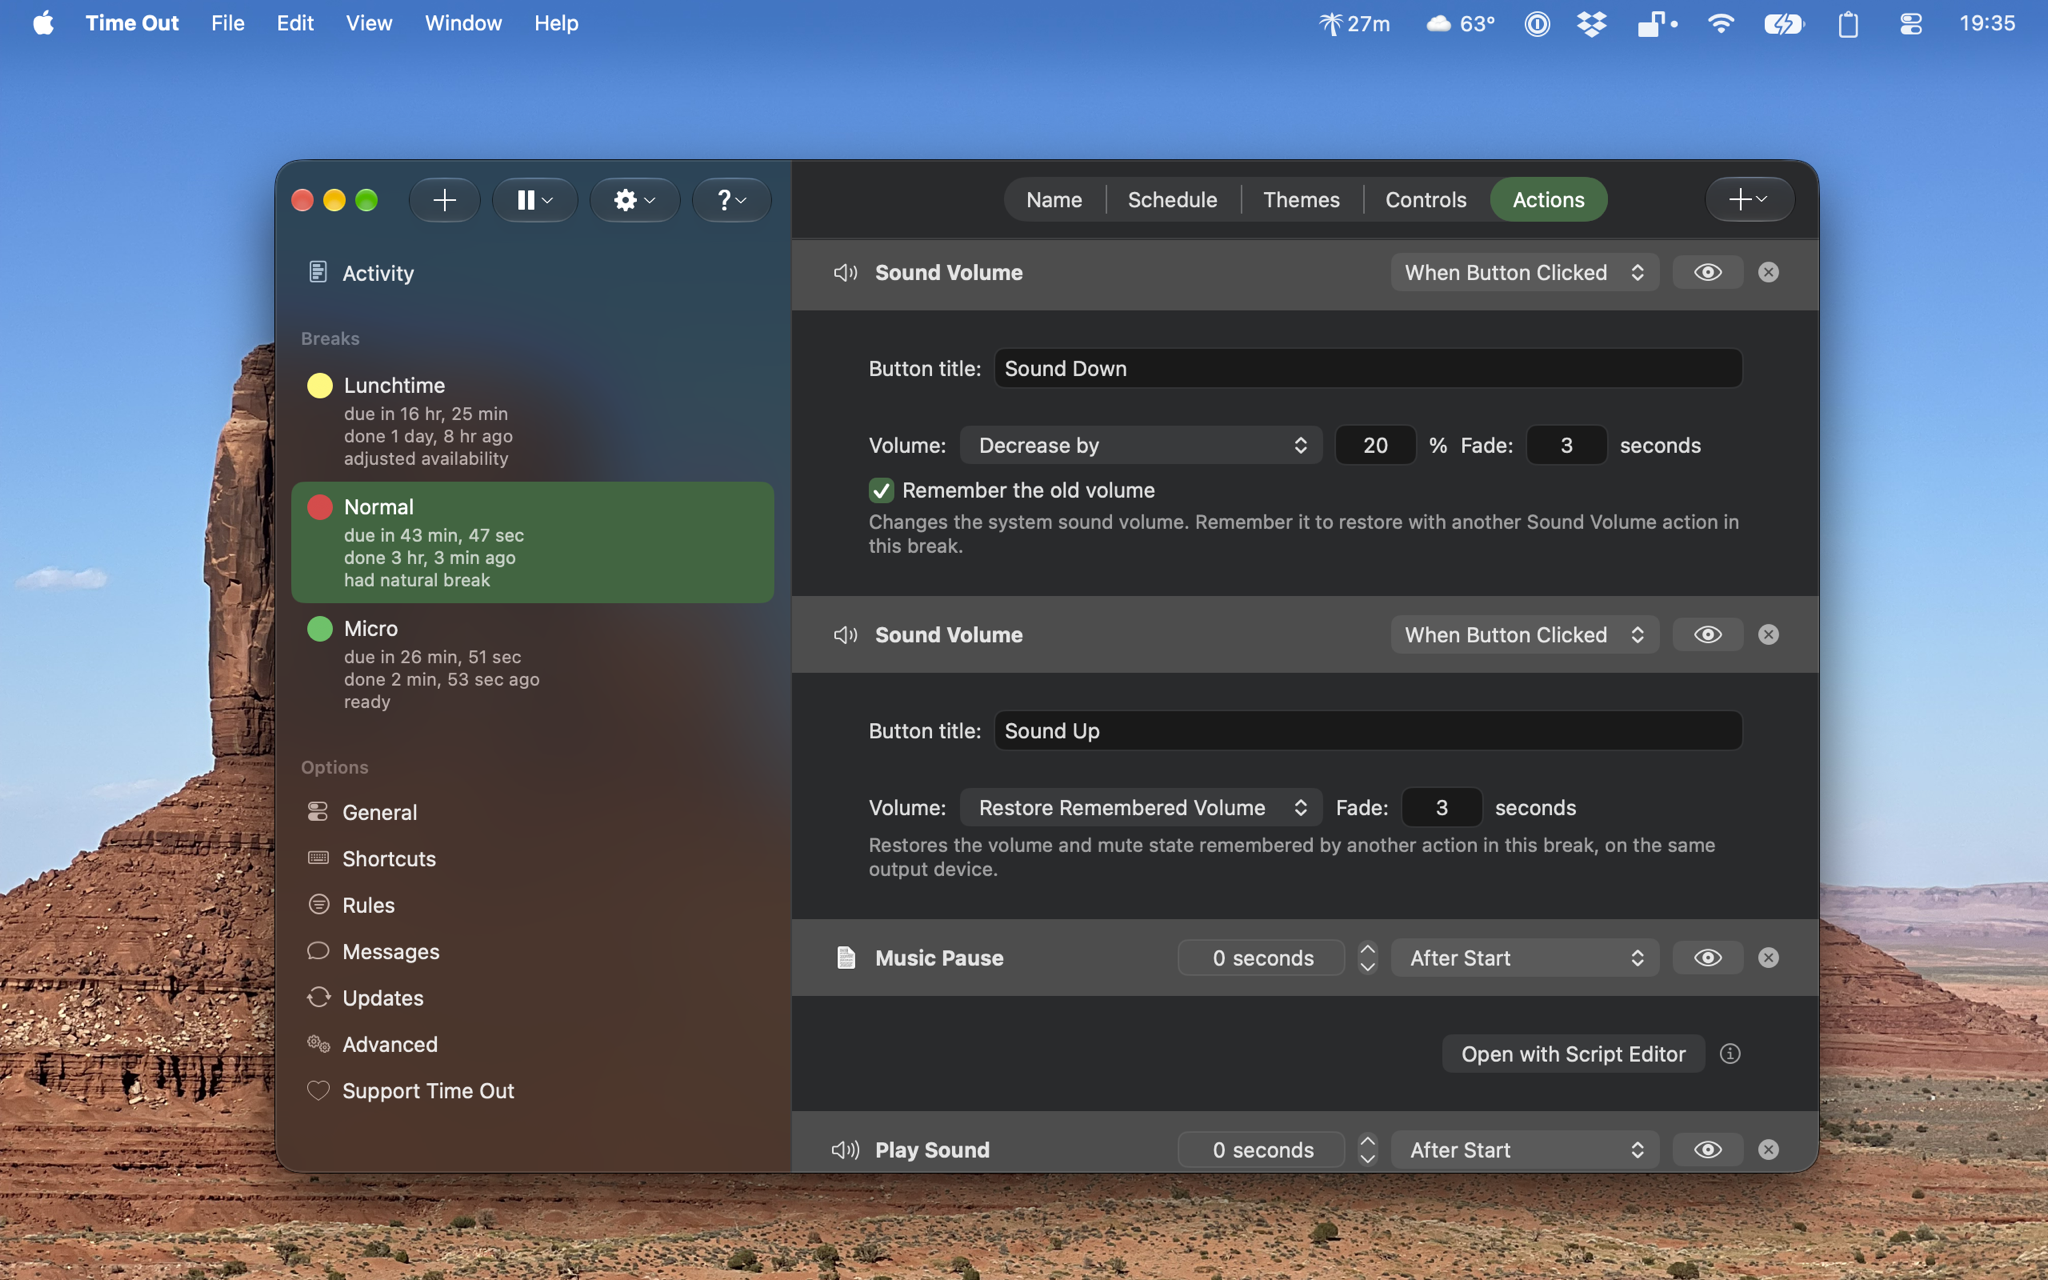Open After Start dropdown for Play Sound
The width and height of the screenshot is (2048, 1280).
(1524, 1150)
